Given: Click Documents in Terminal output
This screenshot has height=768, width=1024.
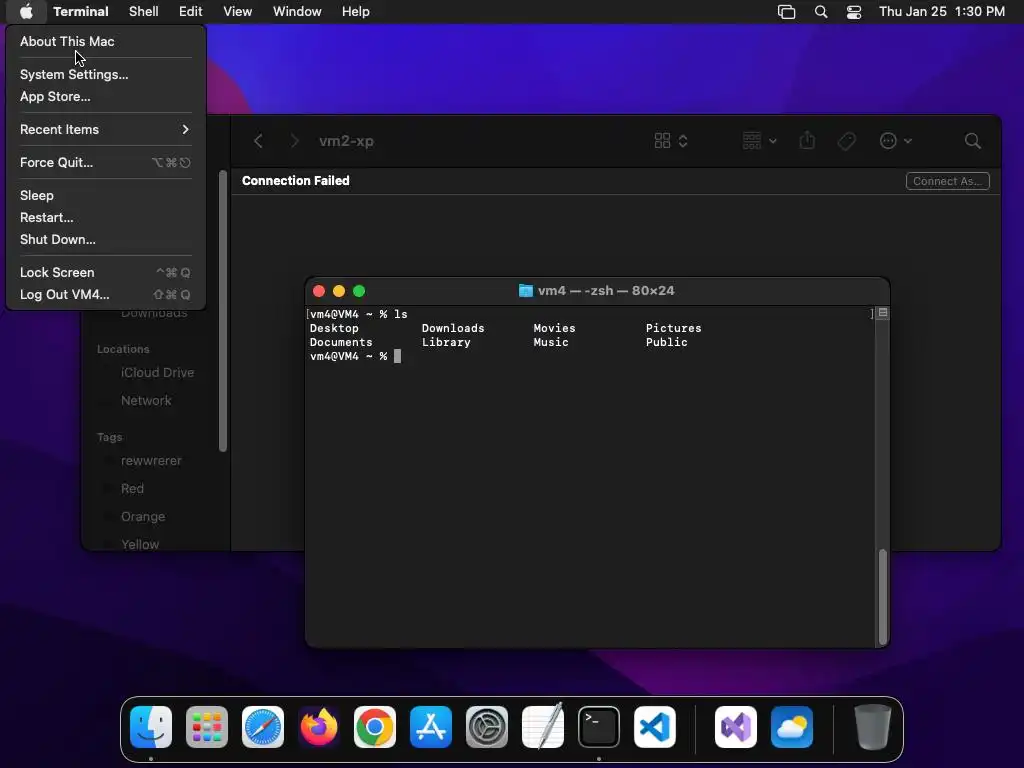Looking at the screenshot, I should pos(341,342).
